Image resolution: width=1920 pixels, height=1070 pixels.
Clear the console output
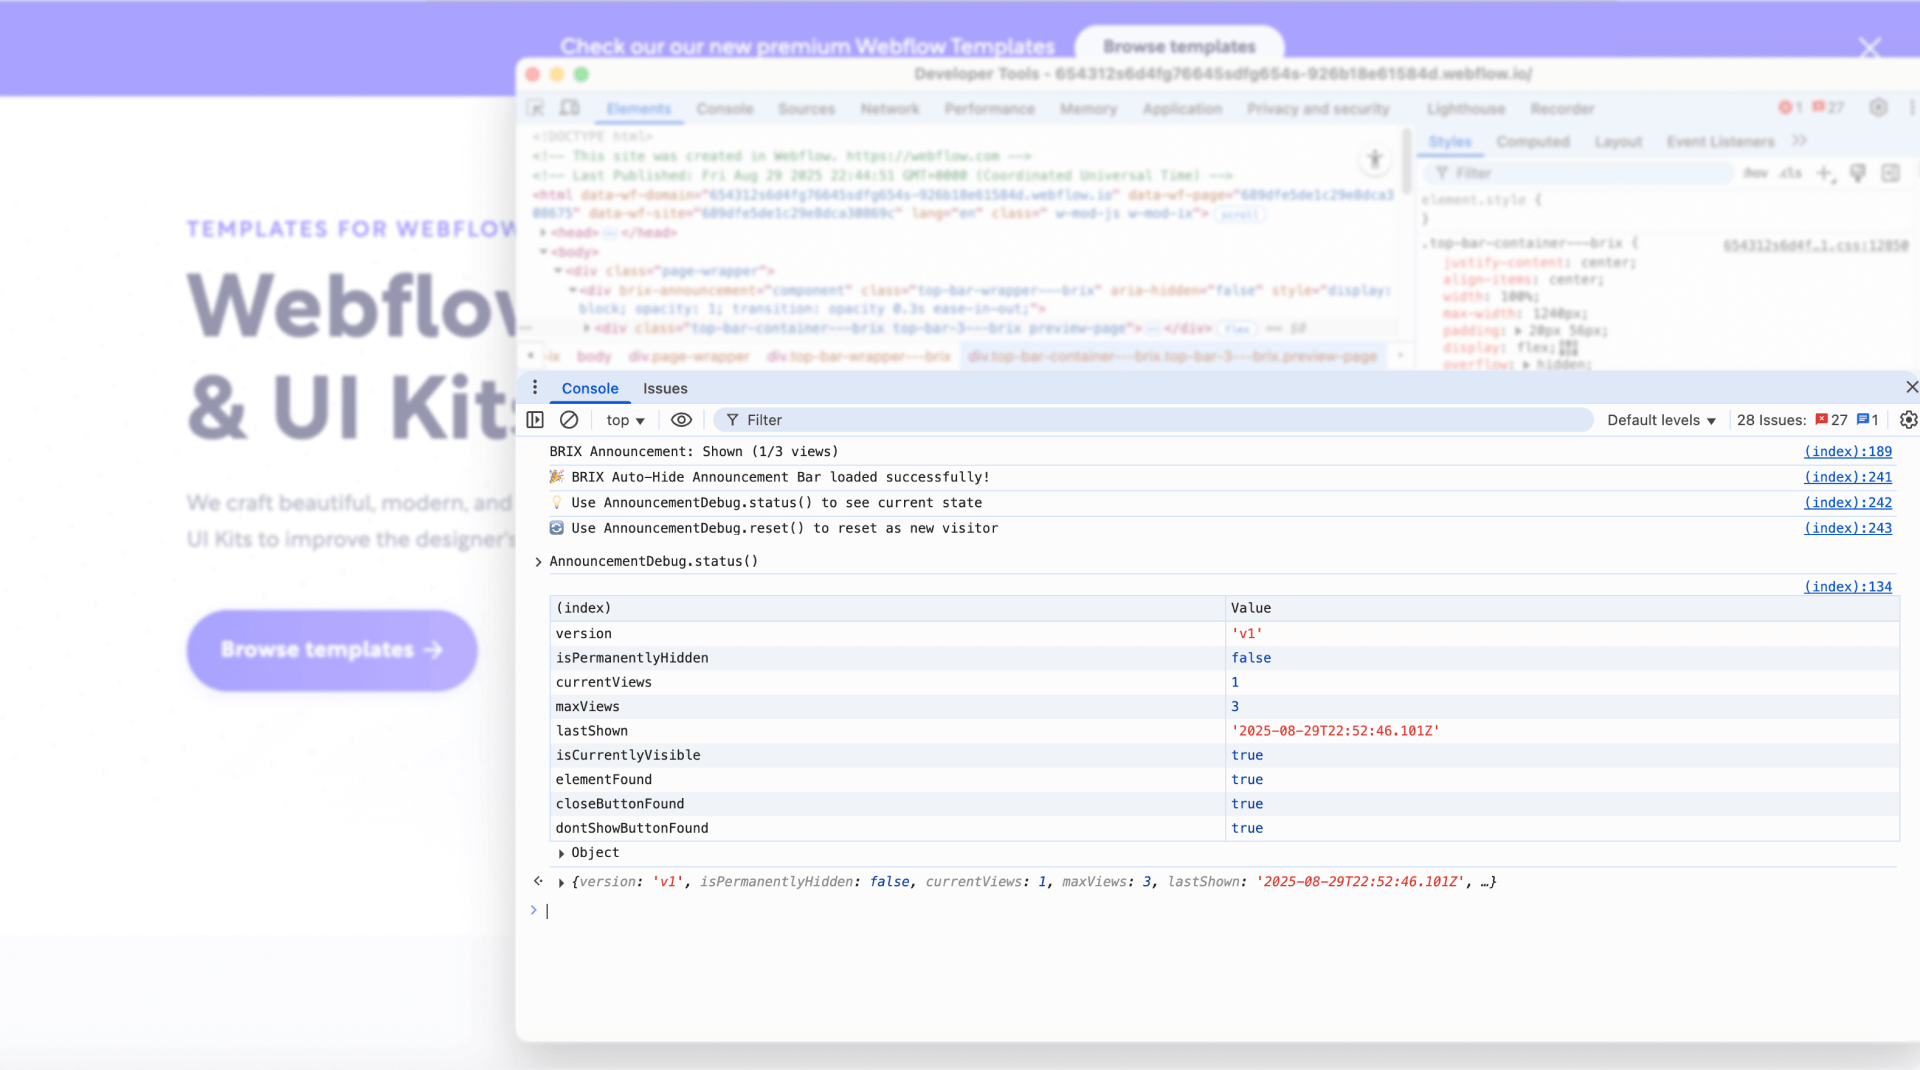click(x=569, y=420)
